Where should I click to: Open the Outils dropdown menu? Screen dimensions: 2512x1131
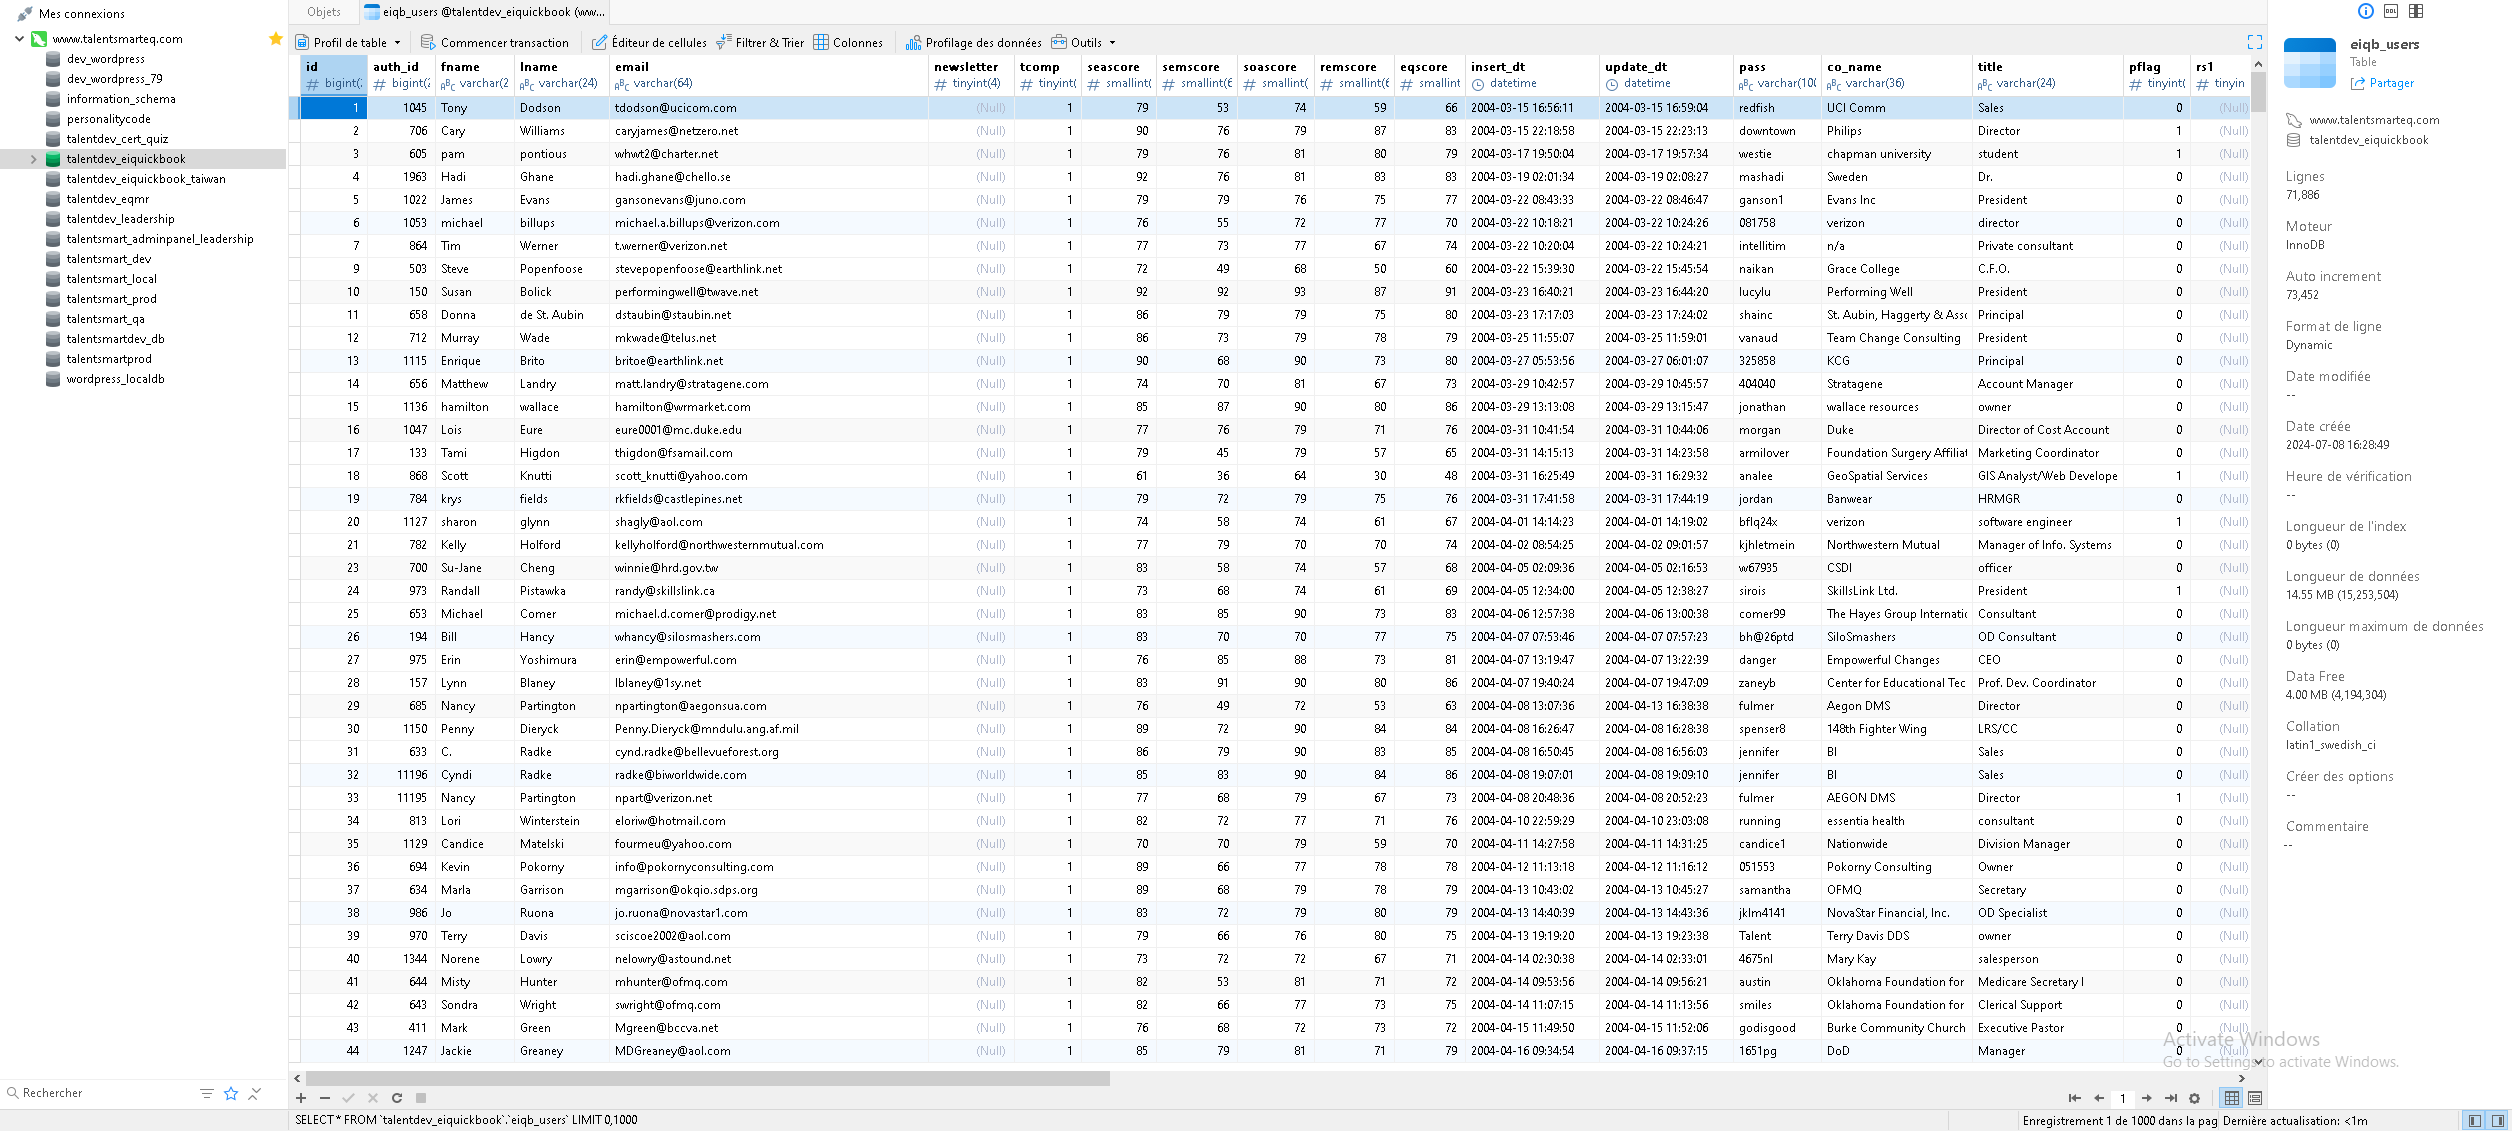click(1084, 43)
